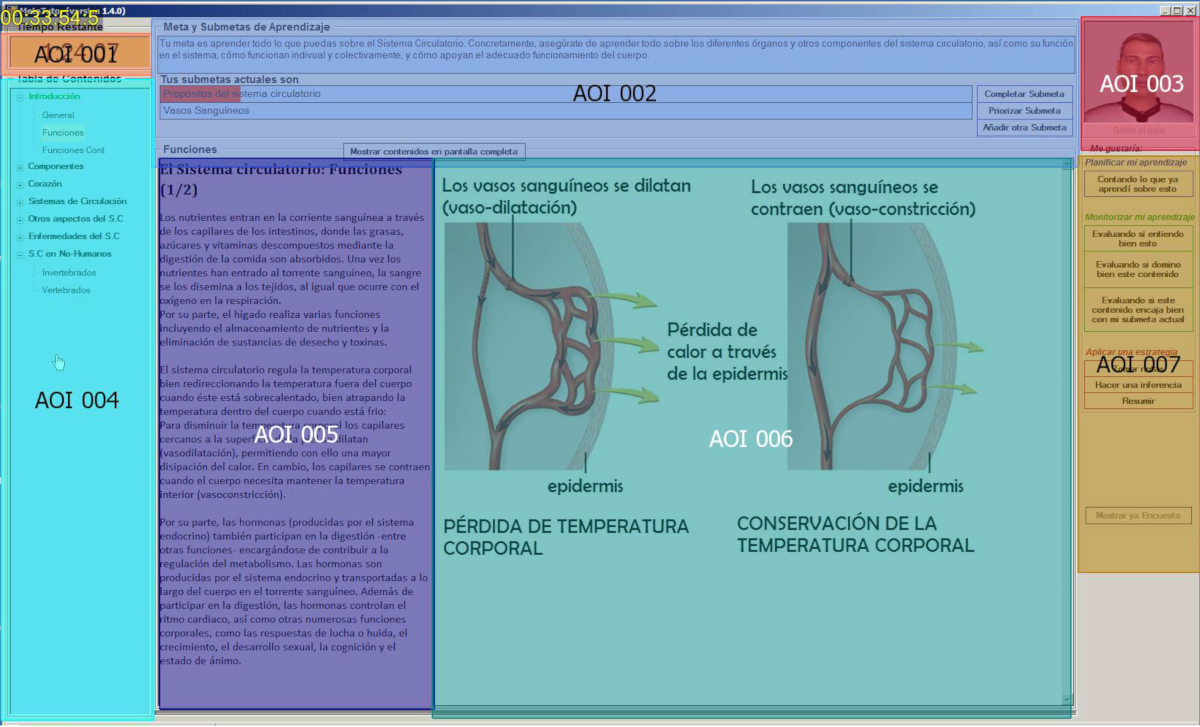
Task: Choose 'Contando lo que ya aprendí sobre esto'
Action: 1138,184
